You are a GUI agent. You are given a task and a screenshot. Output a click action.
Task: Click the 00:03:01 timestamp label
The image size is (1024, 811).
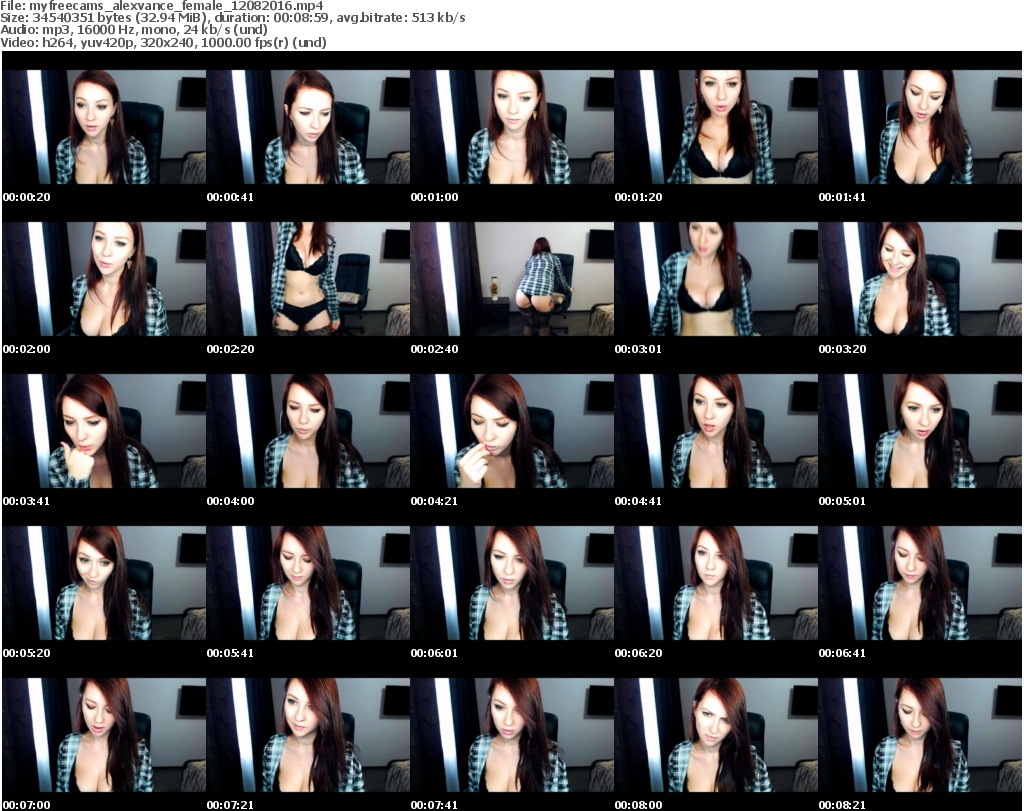pyautogui.click(x=638, y=349)
